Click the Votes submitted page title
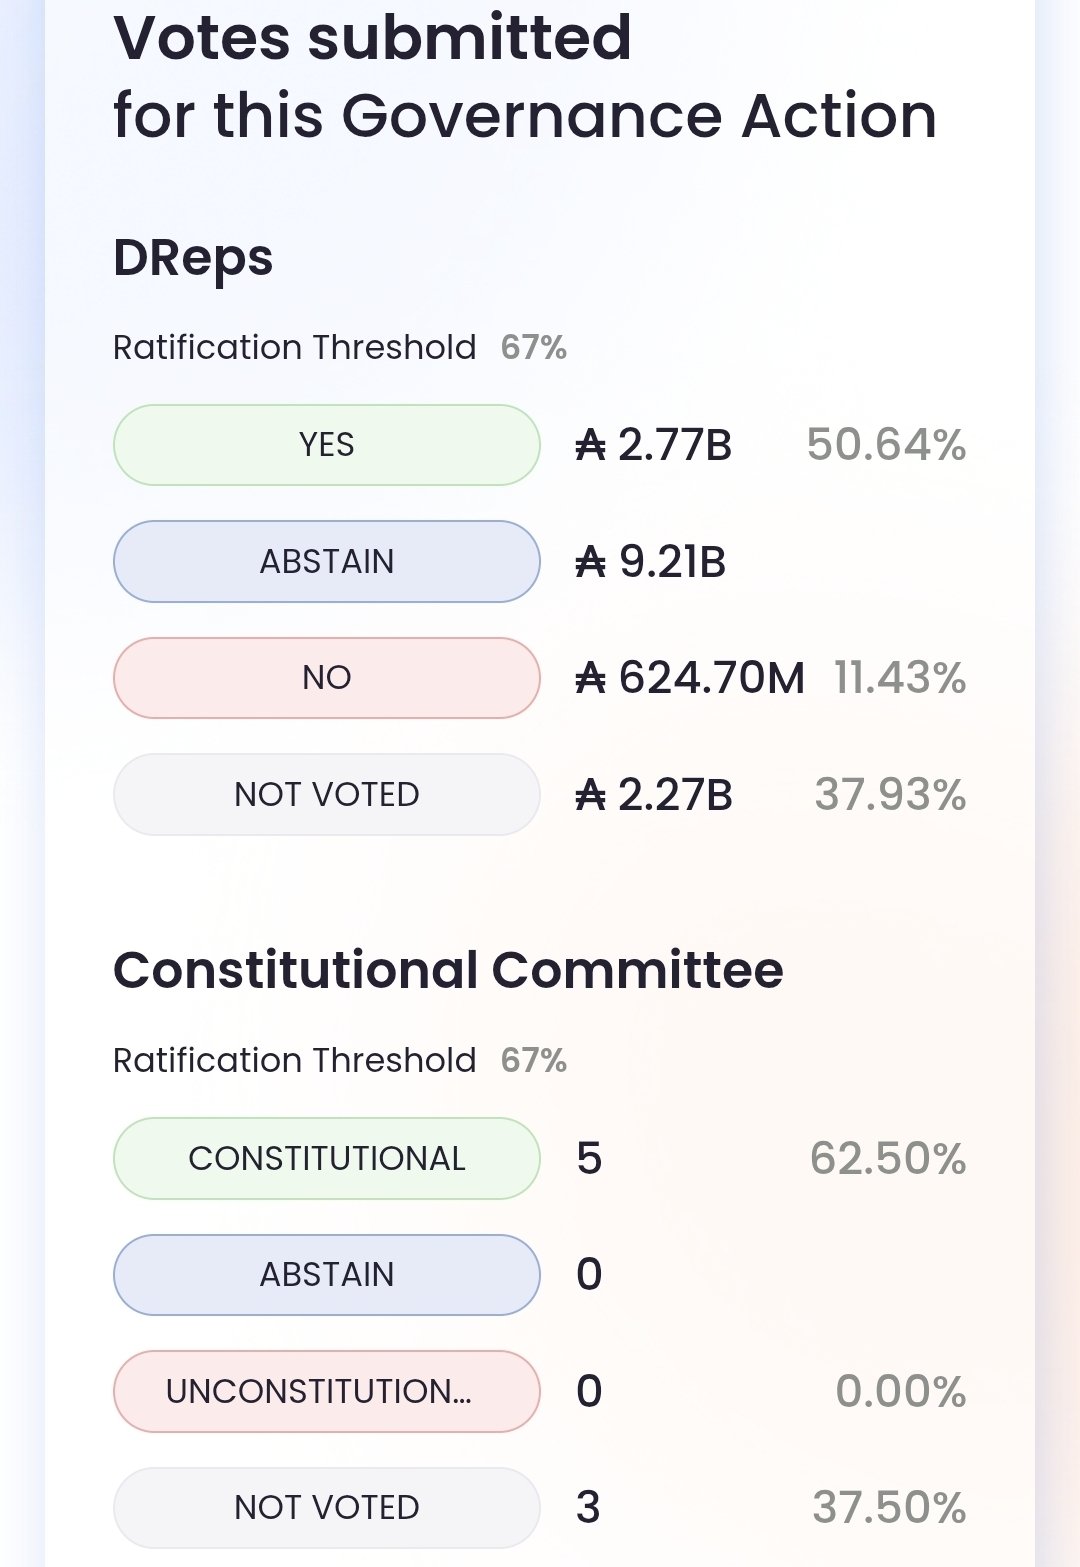 point(524,77)
